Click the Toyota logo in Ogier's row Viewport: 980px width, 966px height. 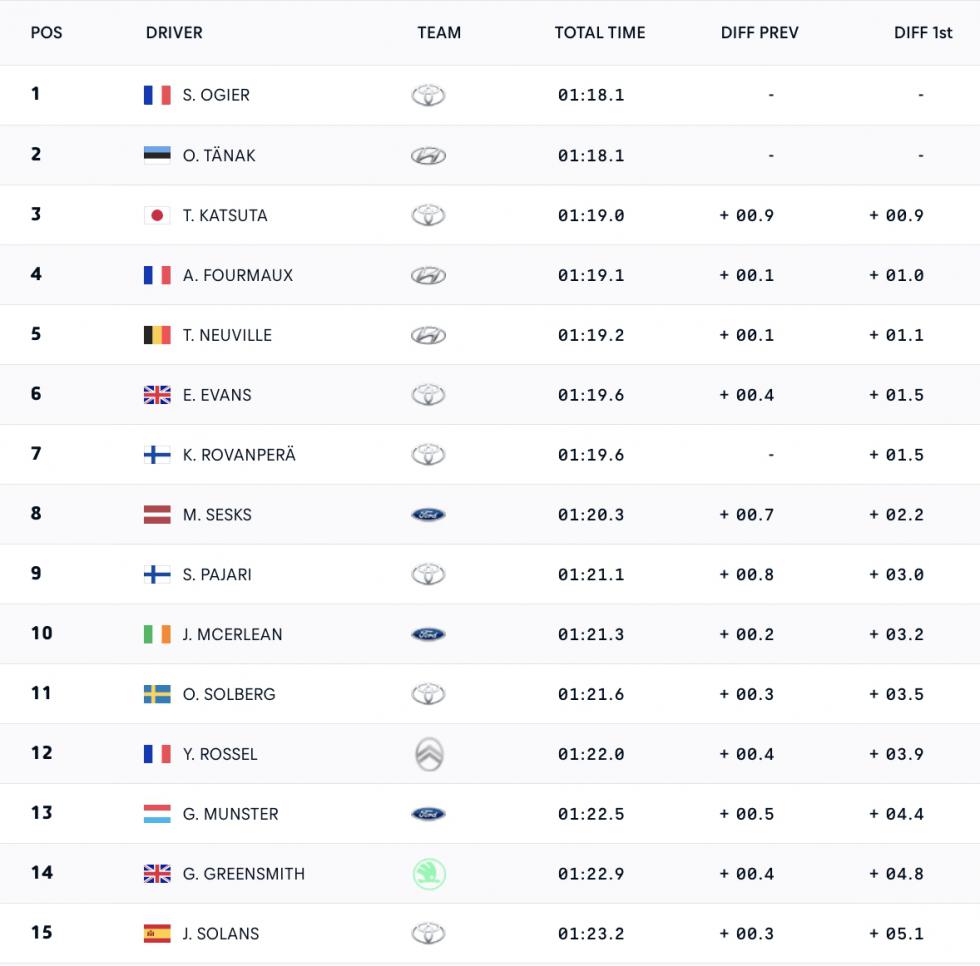[x=428, y=95]
